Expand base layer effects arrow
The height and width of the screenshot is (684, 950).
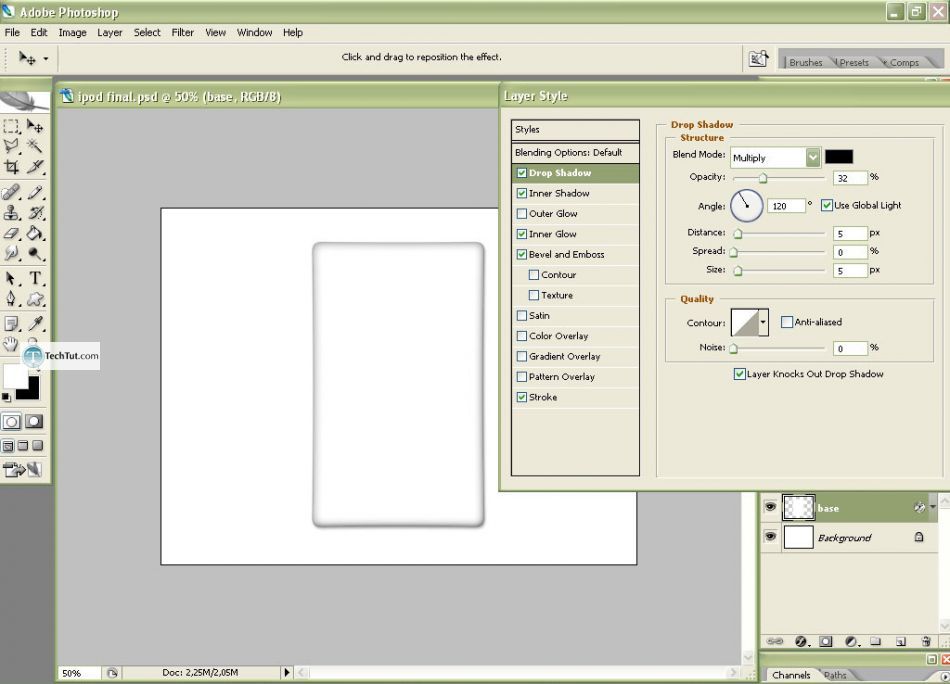click(x=933, y=506)
